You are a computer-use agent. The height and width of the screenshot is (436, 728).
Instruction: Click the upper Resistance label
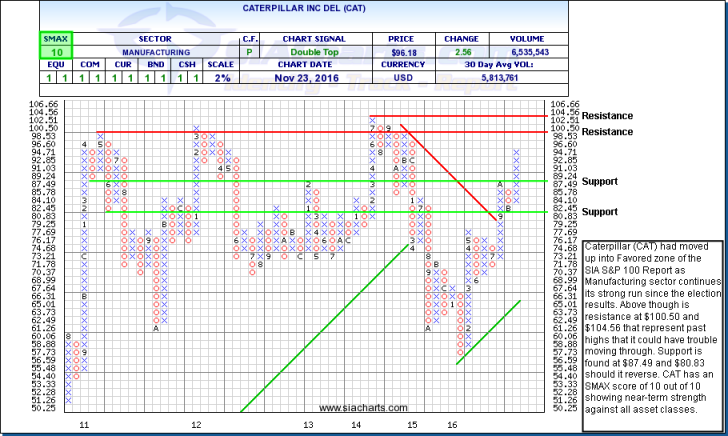608,115
